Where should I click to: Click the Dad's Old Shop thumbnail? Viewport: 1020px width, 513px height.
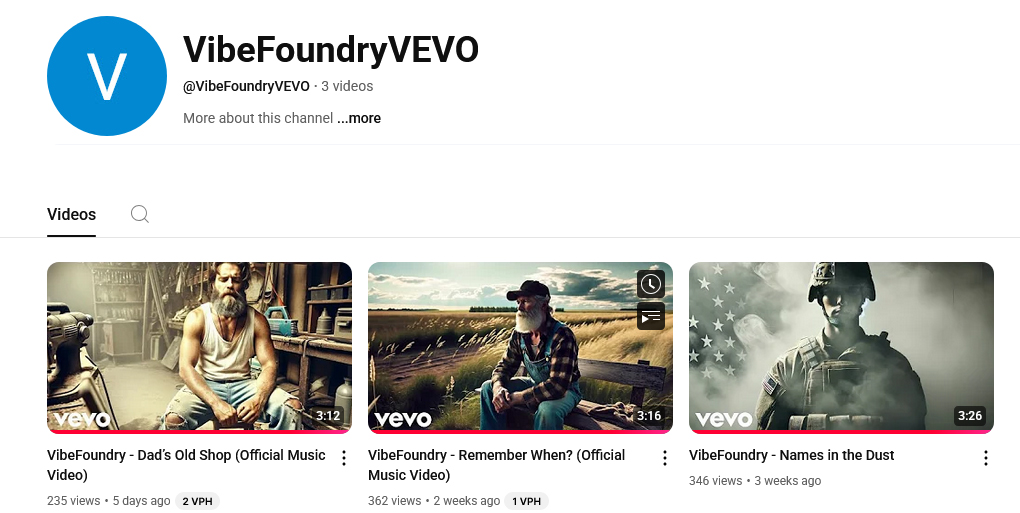coord(199,347)
